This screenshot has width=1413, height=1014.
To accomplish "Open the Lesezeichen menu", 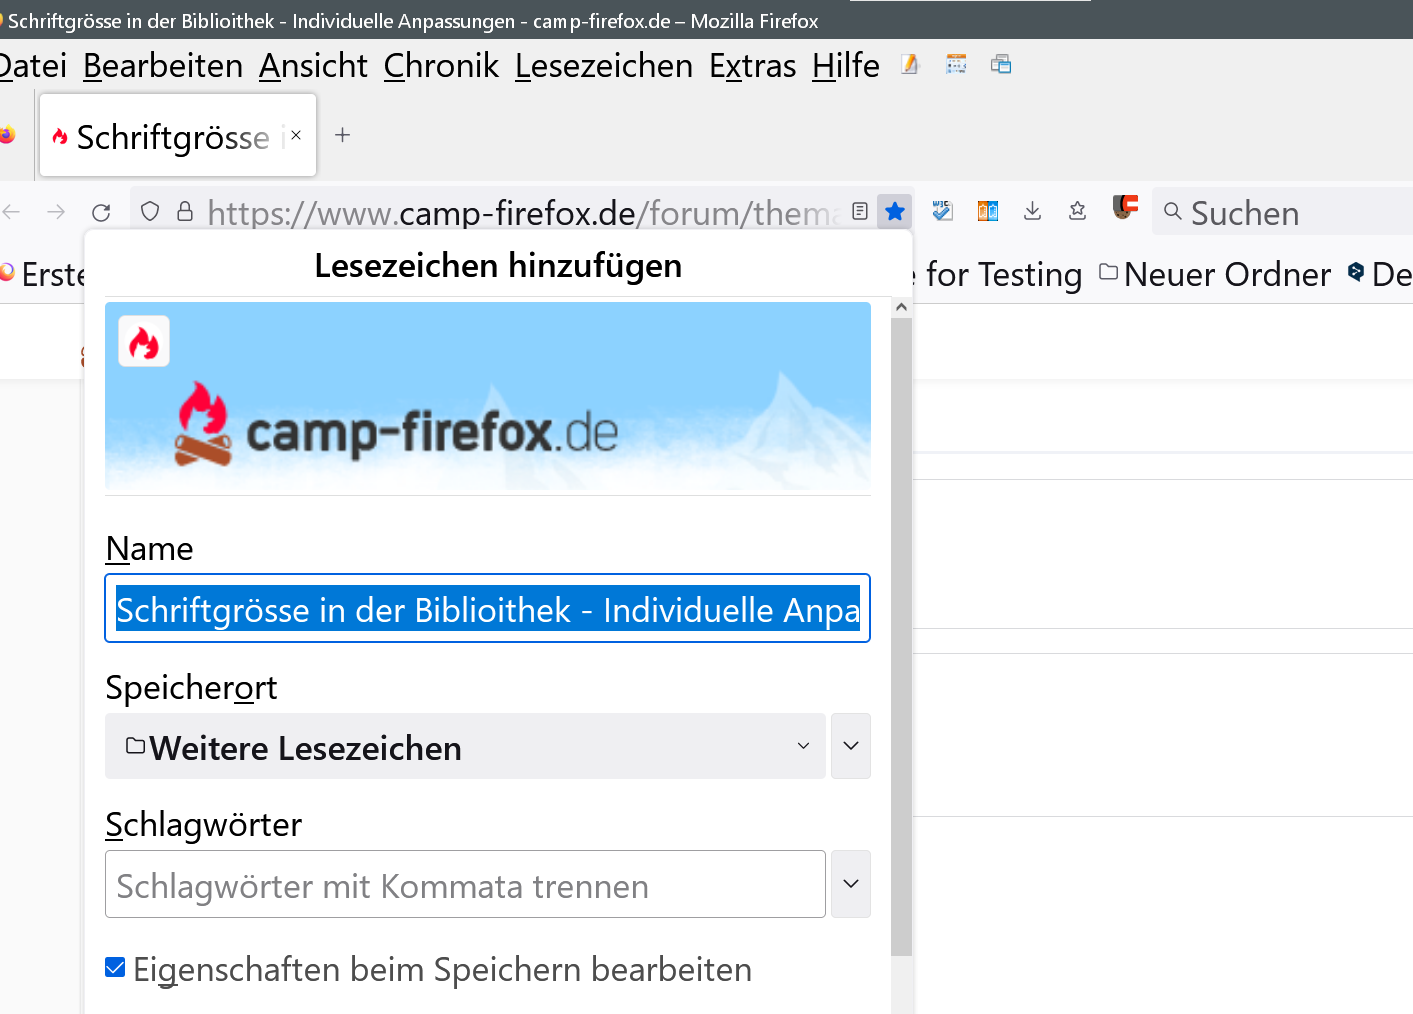I will [x=603, y=66].
